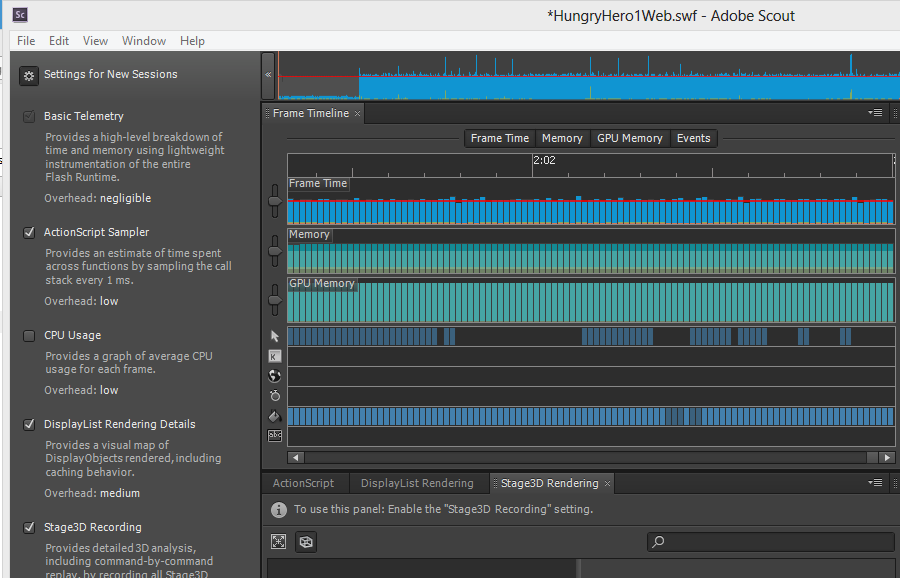Select the timer events stopwatch icon
The width and height of the screenshot is (900, 578).
click(275, 395)
